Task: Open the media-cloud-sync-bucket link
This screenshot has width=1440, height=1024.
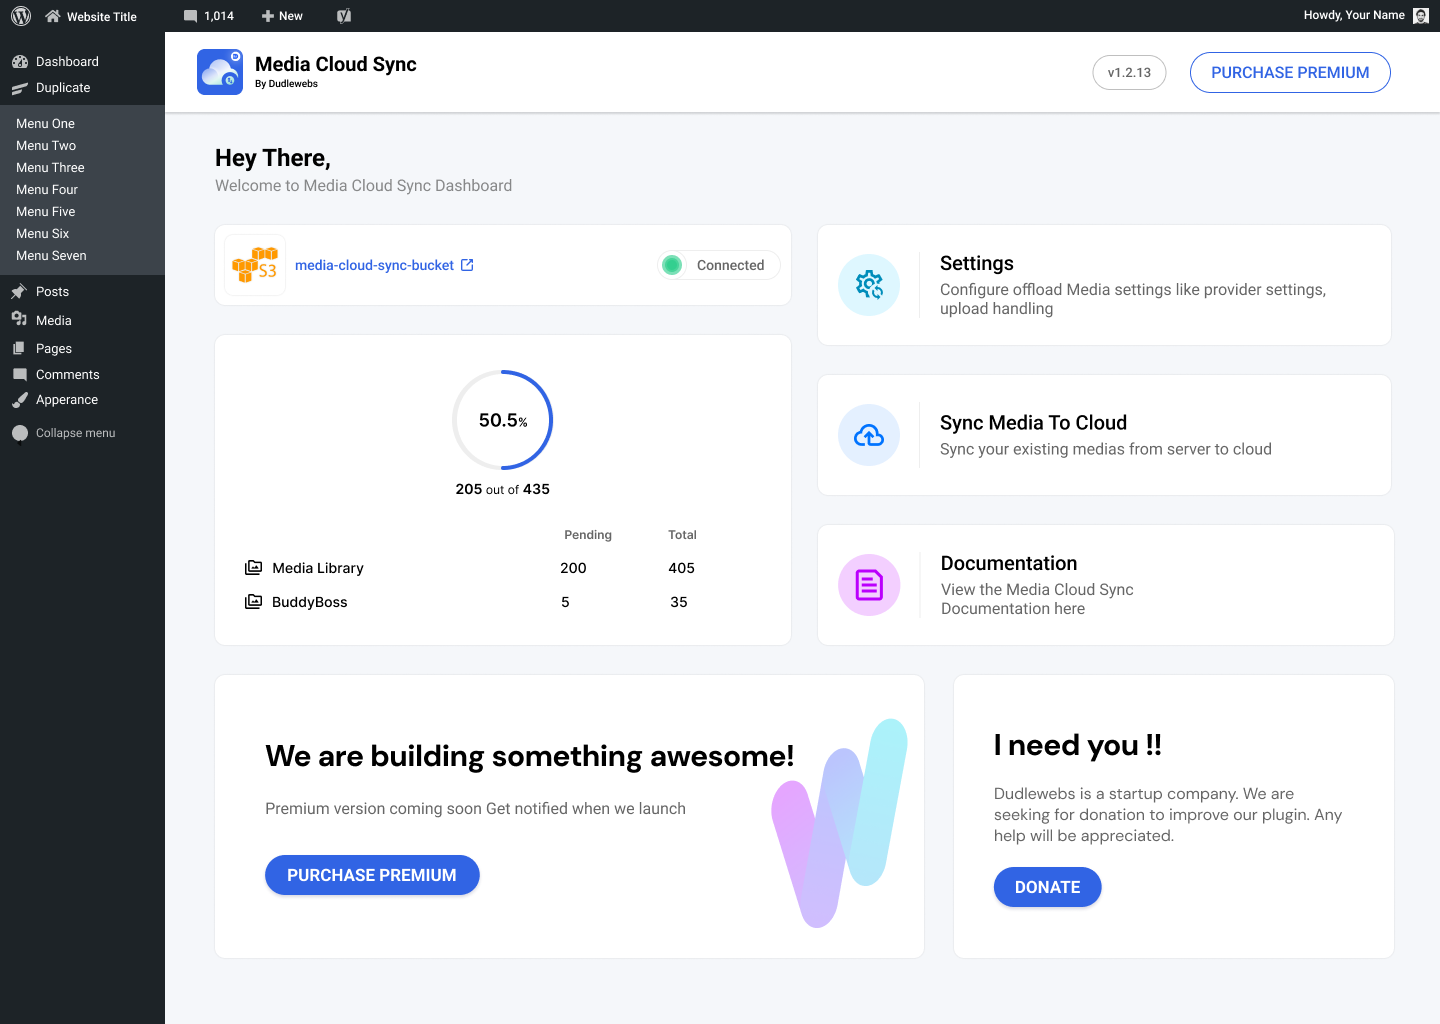Action: point(377,264)
